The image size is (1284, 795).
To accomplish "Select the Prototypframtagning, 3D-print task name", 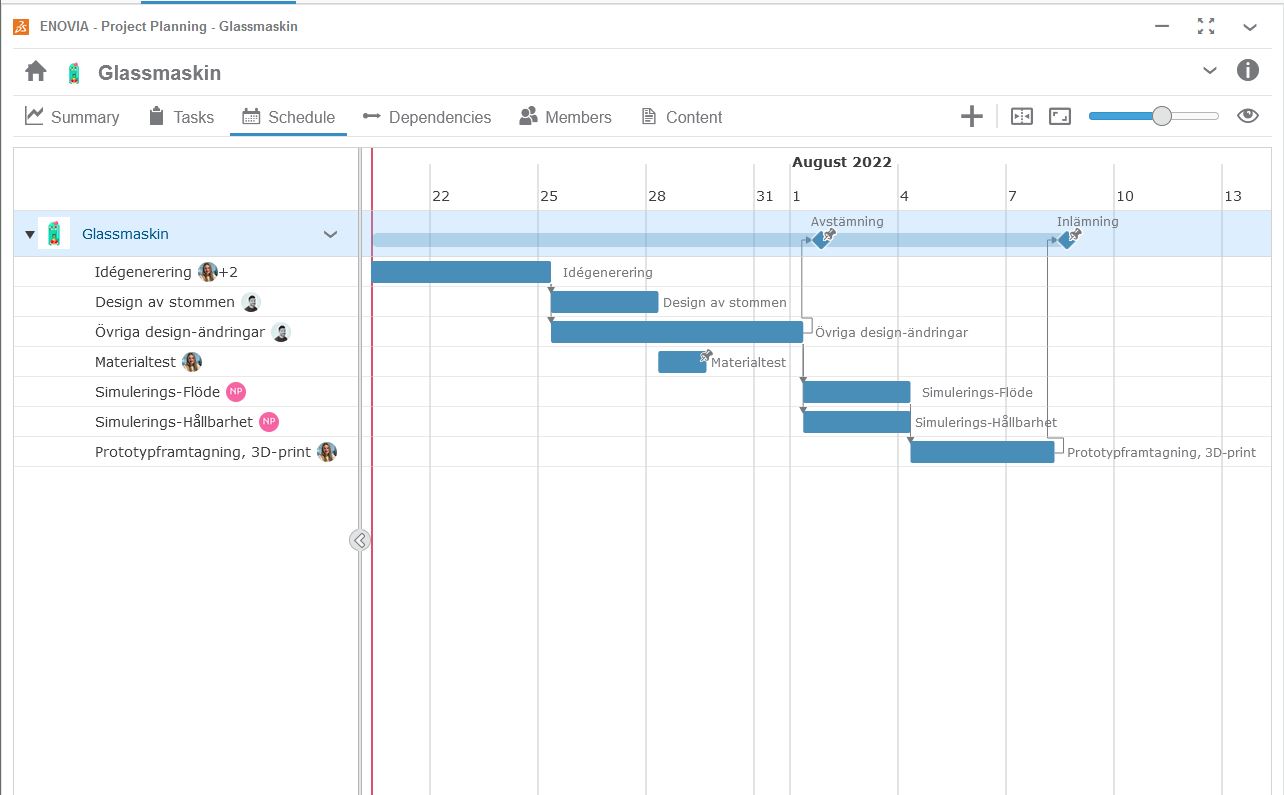I will [x=202, y=452].
